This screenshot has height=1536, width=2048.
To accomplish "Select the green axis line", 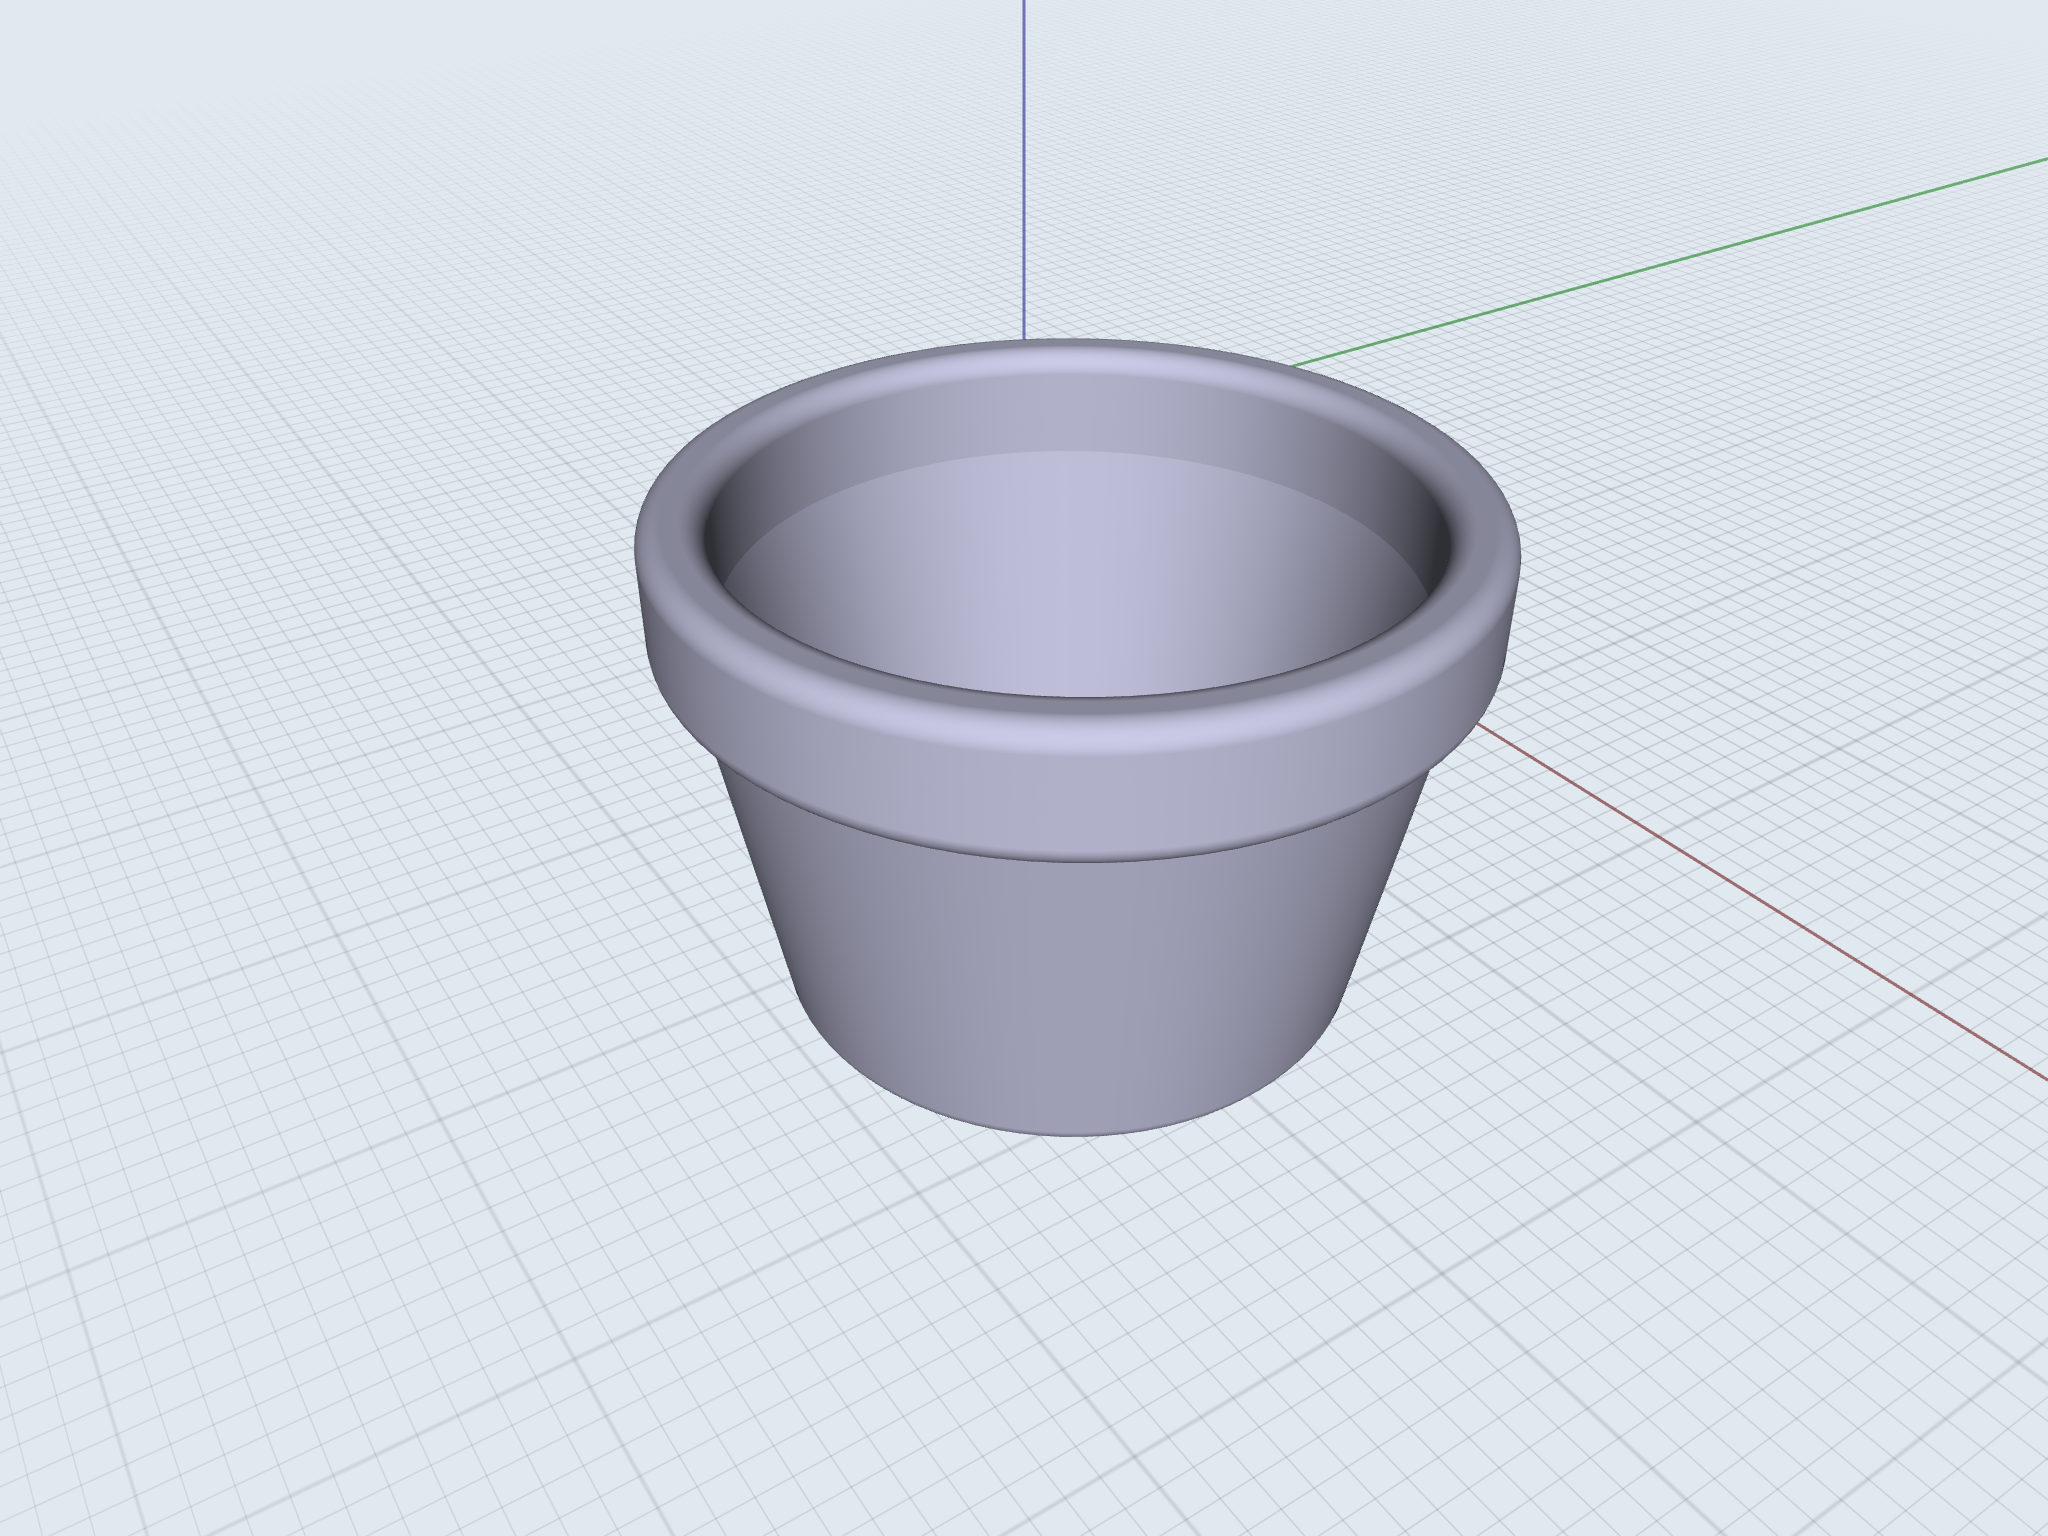I will tap(1670, 262).
